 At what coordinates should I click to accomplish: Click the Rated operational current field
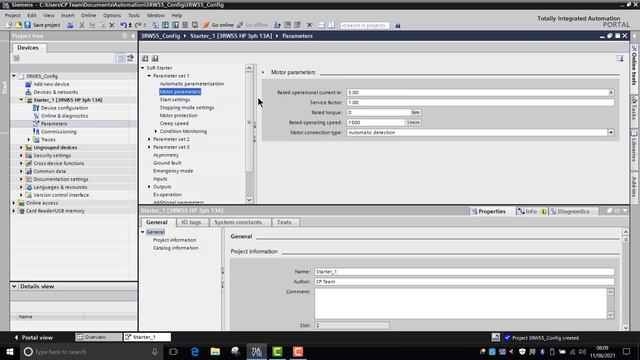click(477, 93)
